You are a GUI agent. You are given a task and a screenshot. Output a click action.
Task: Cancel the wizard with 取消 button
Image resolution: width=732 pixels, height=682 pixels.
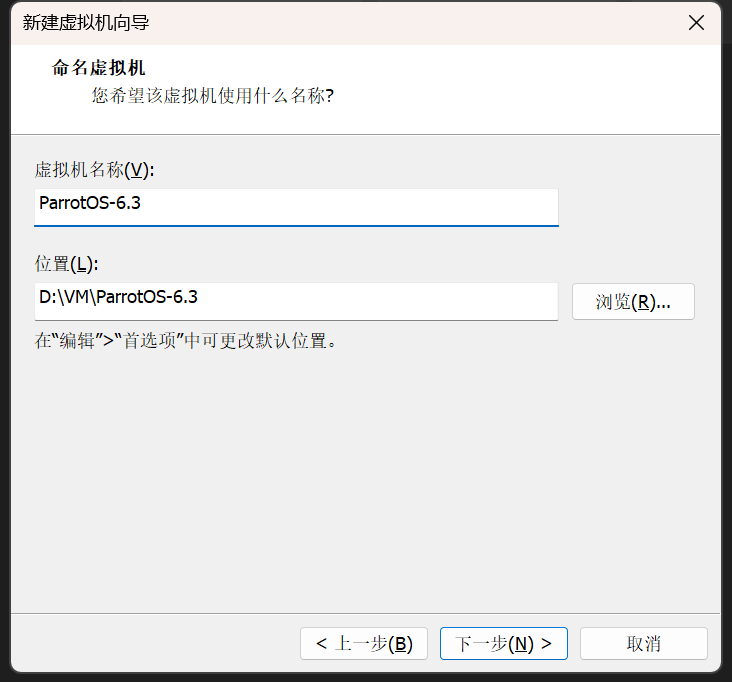[644, 643]
